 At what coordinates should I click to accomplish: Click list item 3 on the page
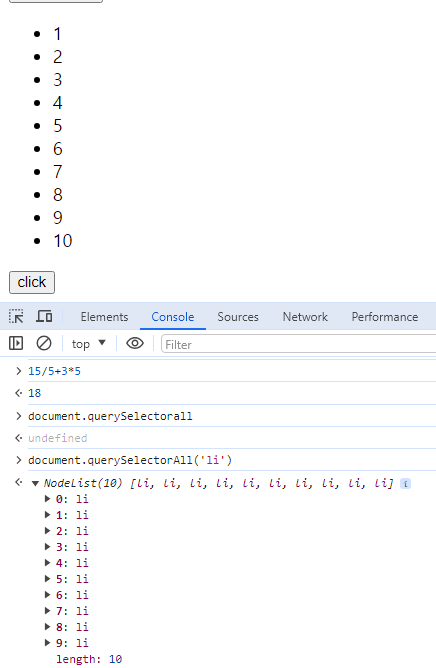(58, 80)
